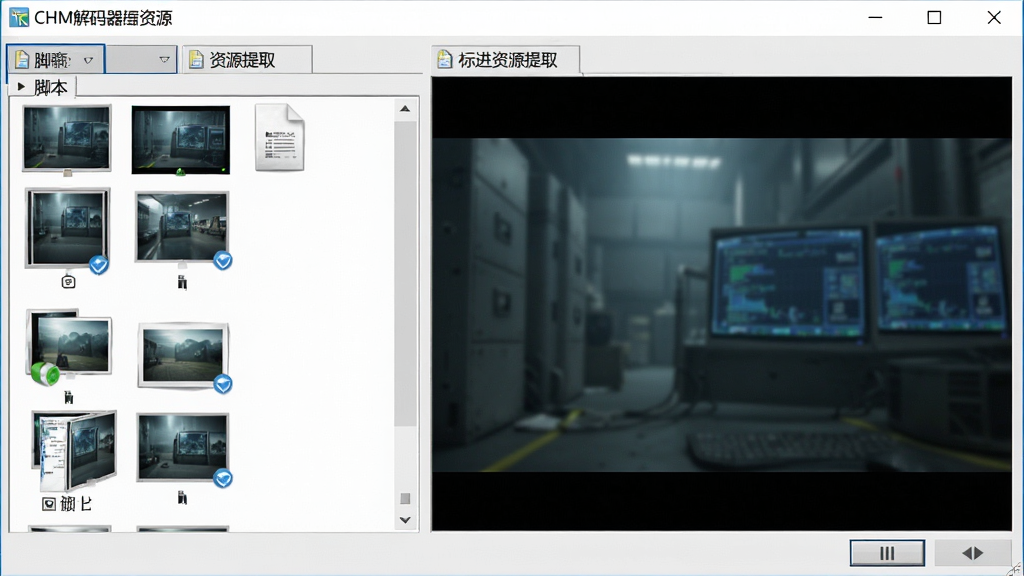Viewport: 1024px width, 576px height.
Task: Switch to the 标进资源提取 tab
Action: (505, 60)
